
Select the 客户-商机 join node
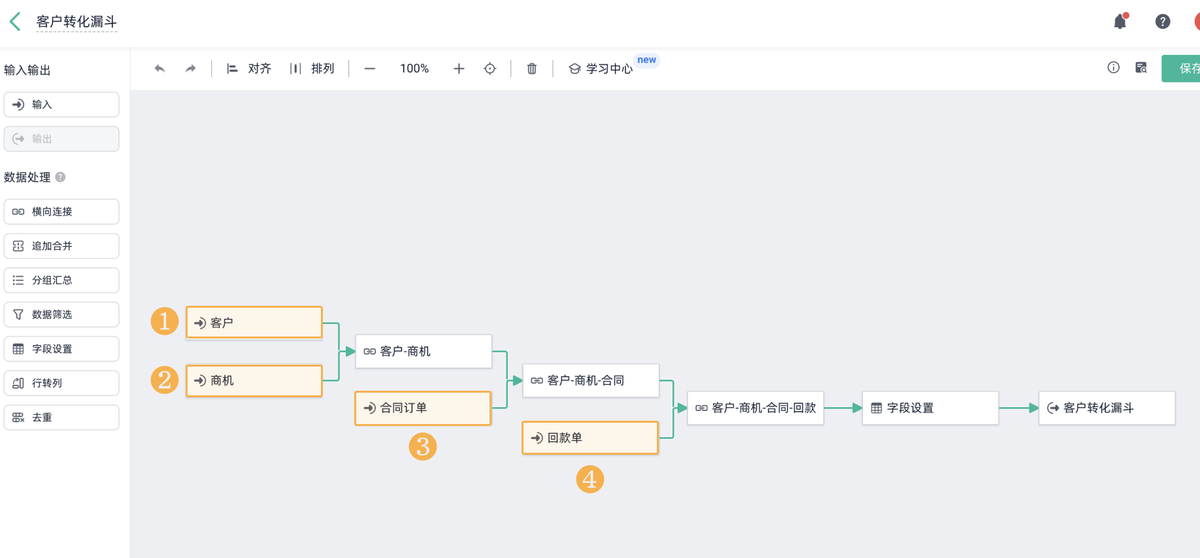(x=424, y=351)
